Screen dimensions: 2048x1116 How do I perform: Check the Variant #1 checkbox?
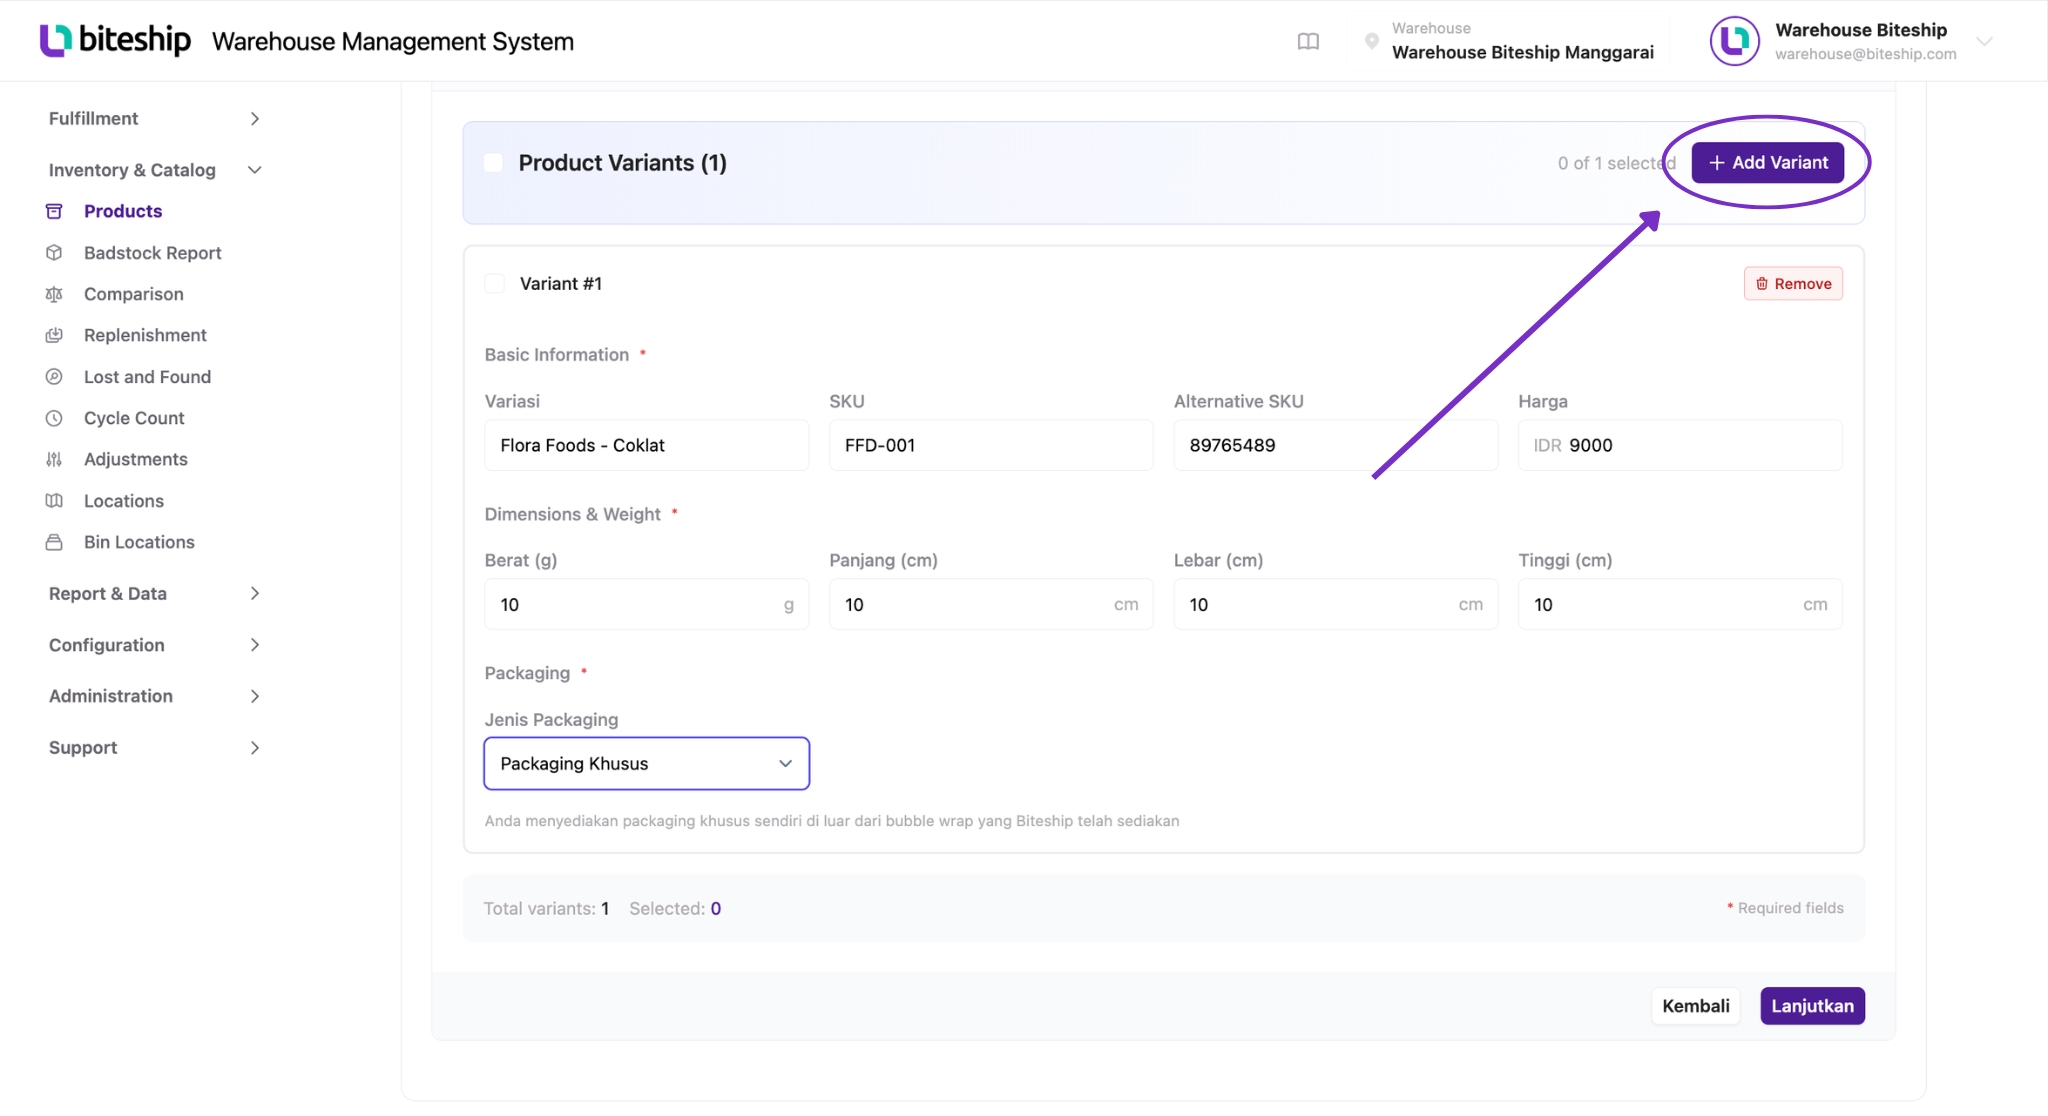tap(494, 284)
